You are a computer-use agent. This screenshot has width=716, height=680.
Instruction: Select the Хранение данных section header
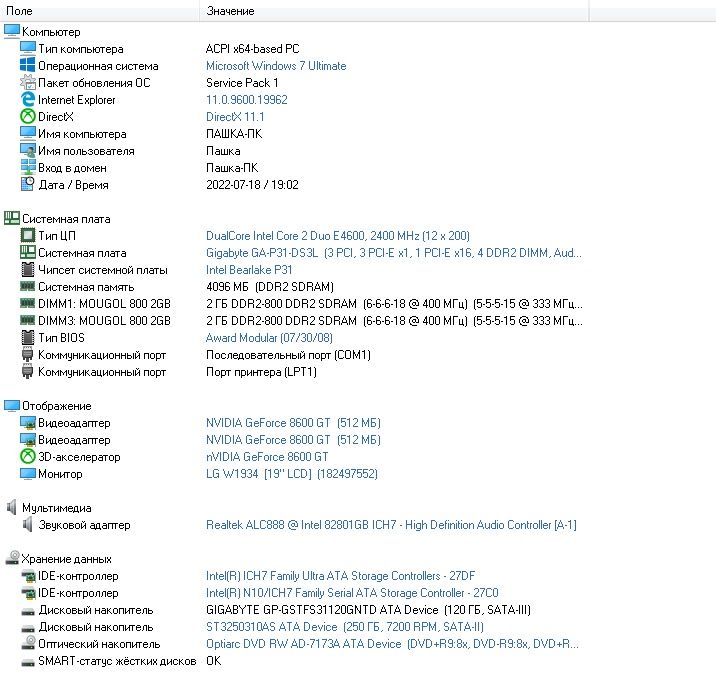click(67, 559)
